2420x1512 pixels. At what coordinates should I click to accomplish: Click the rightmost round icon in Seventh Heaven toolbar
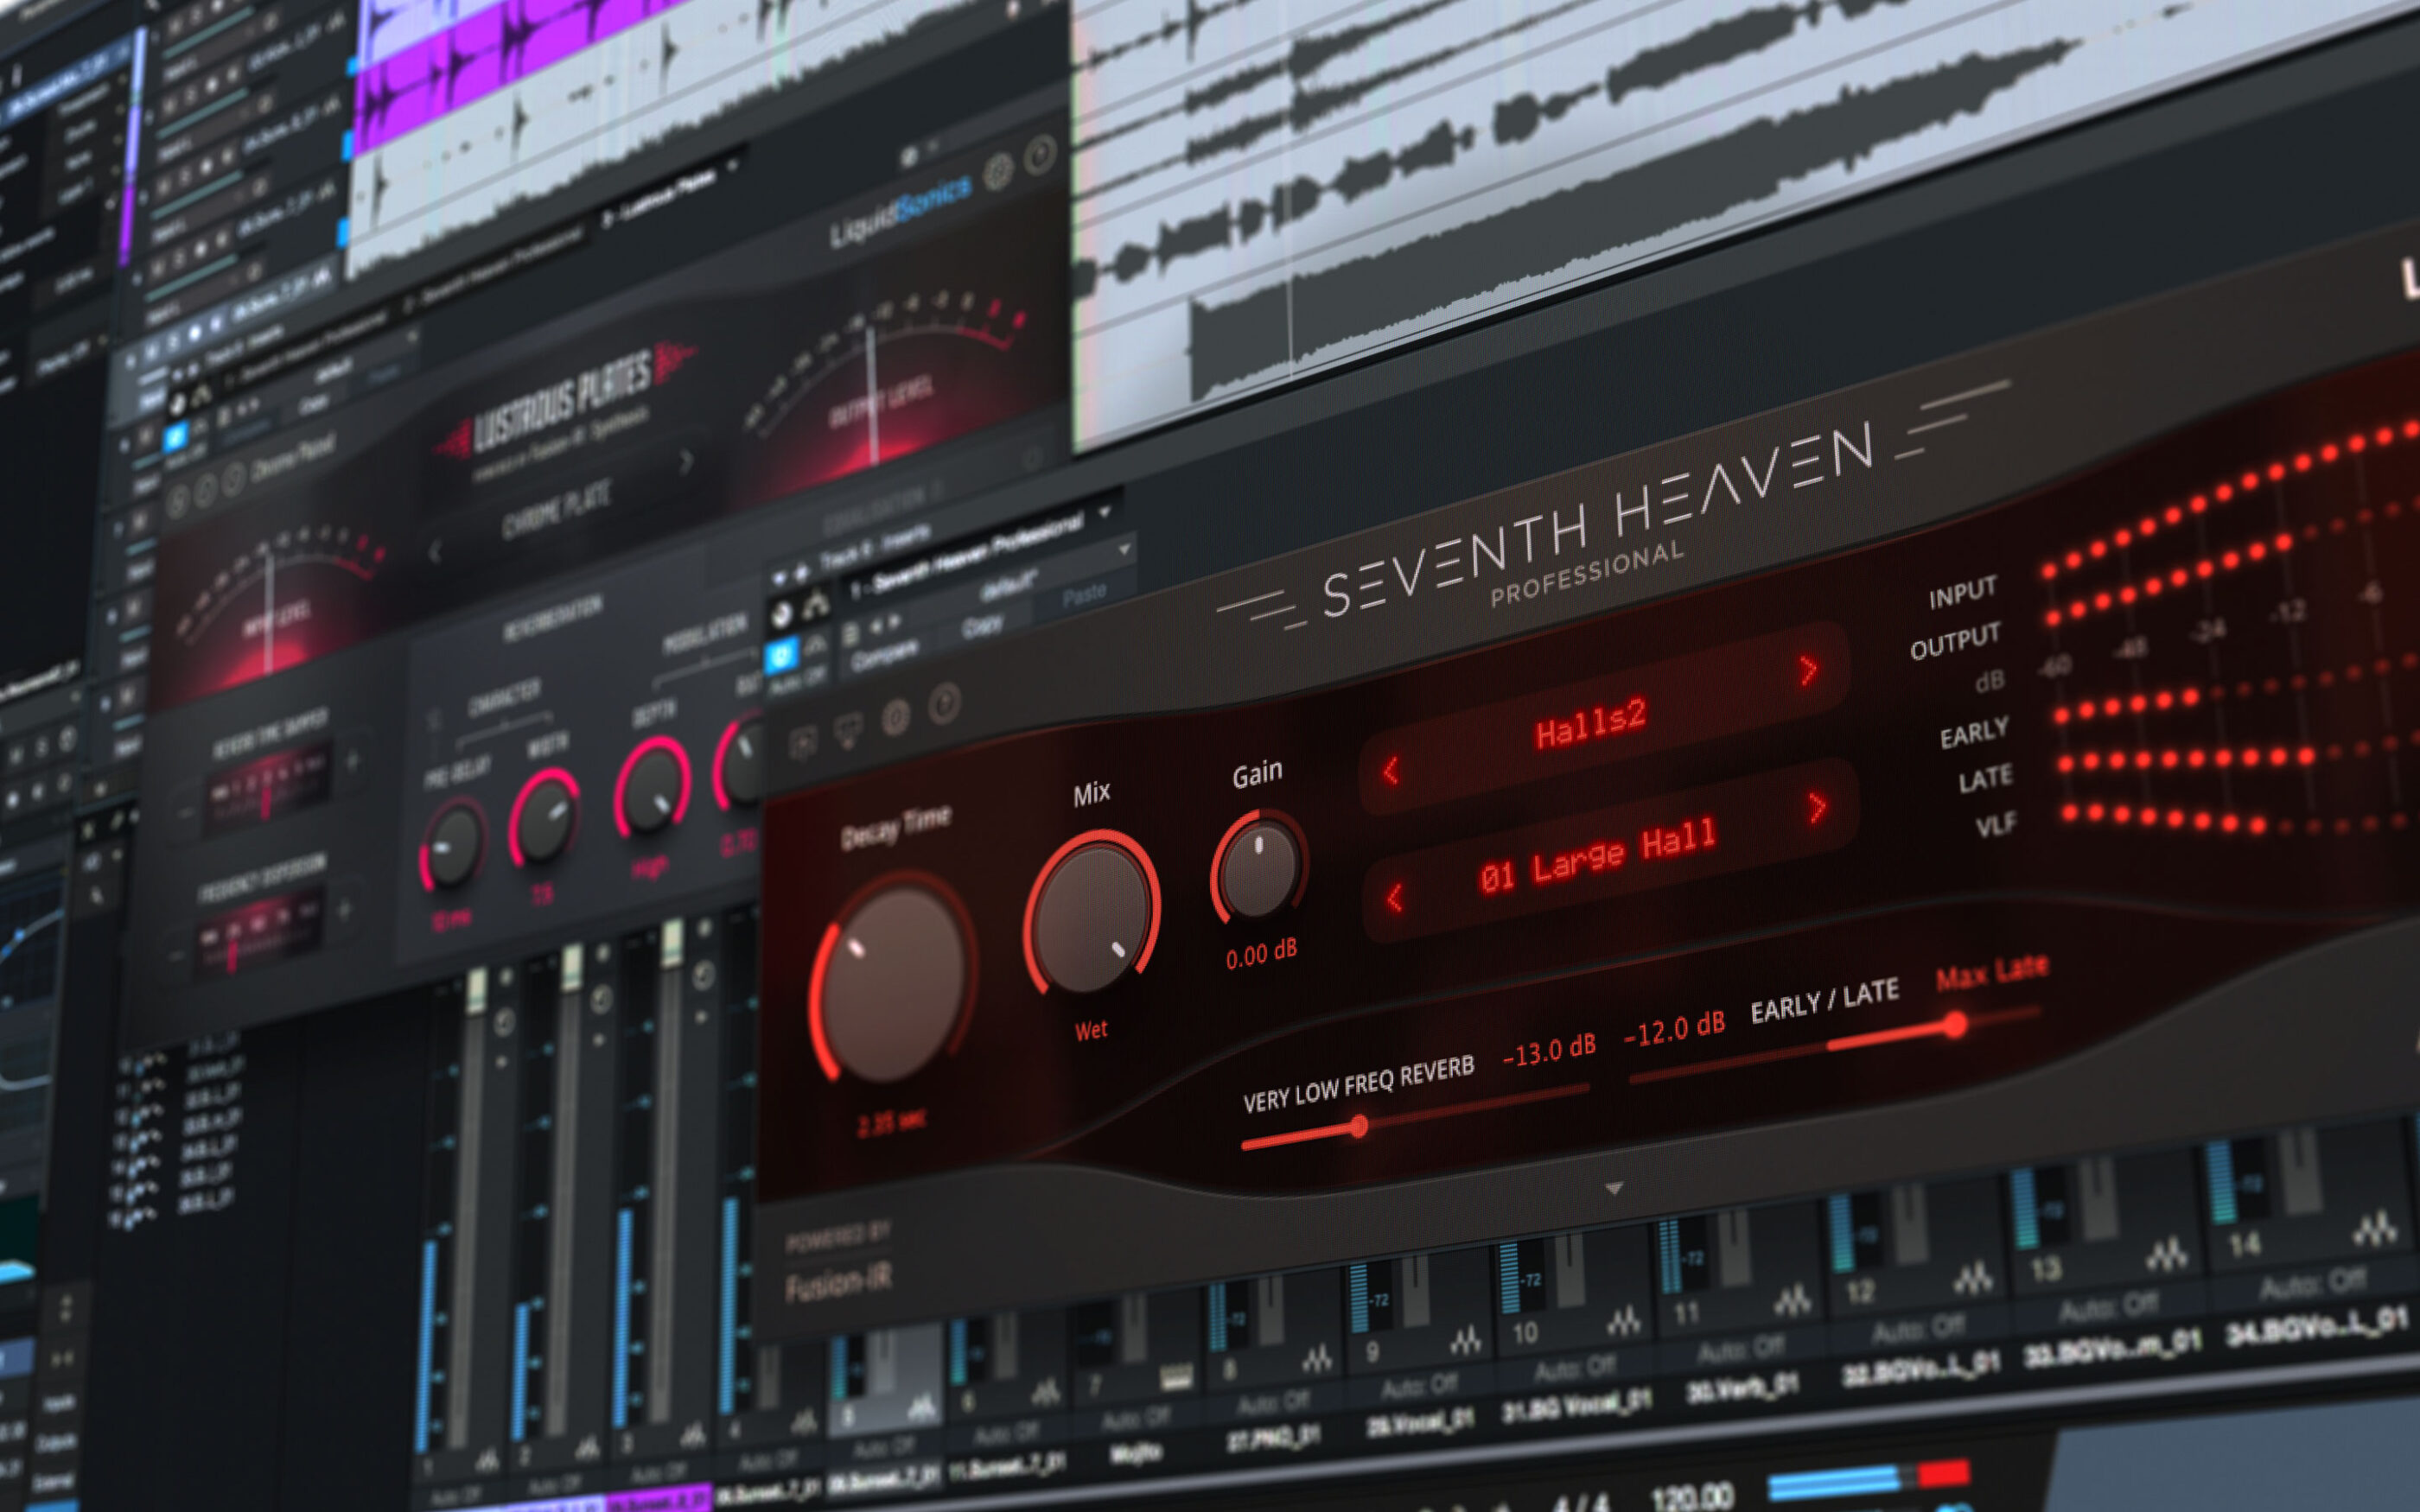pos(944,704)
